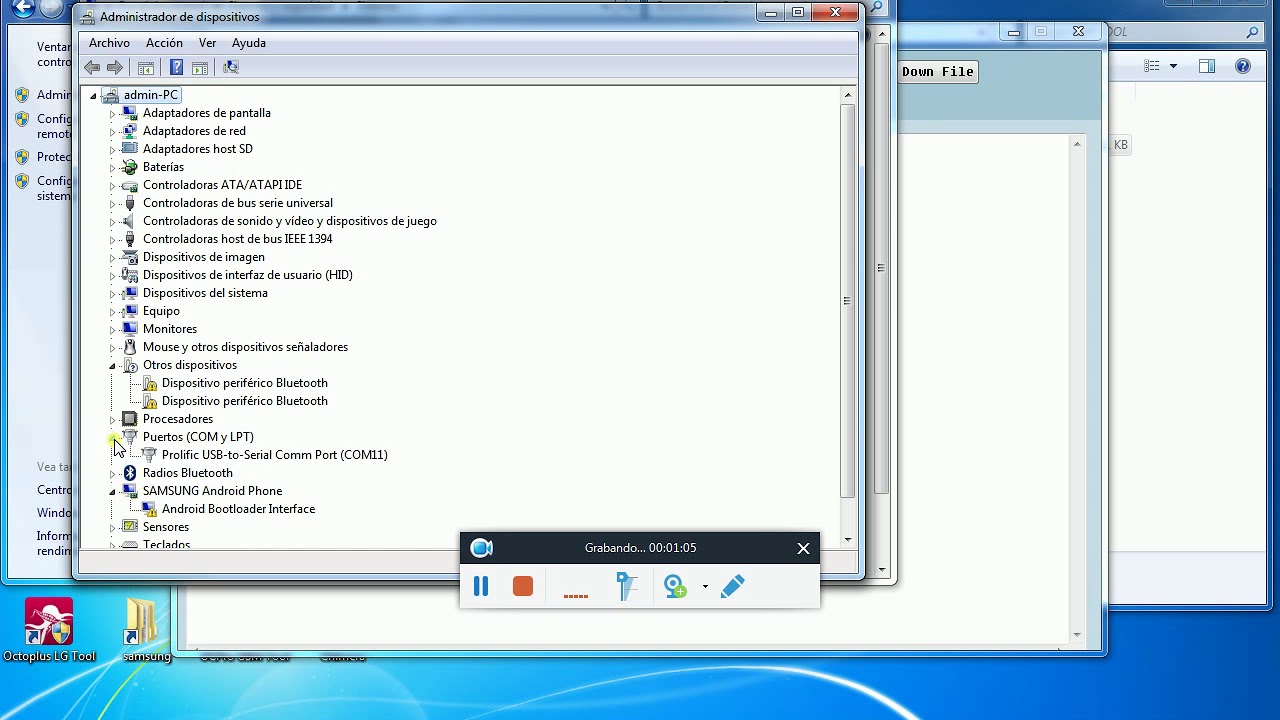The width and height of the screenshot is (1280, 720).
Task: Collapse the Otros dispositivos node
Action: click(x=112, y=366)
